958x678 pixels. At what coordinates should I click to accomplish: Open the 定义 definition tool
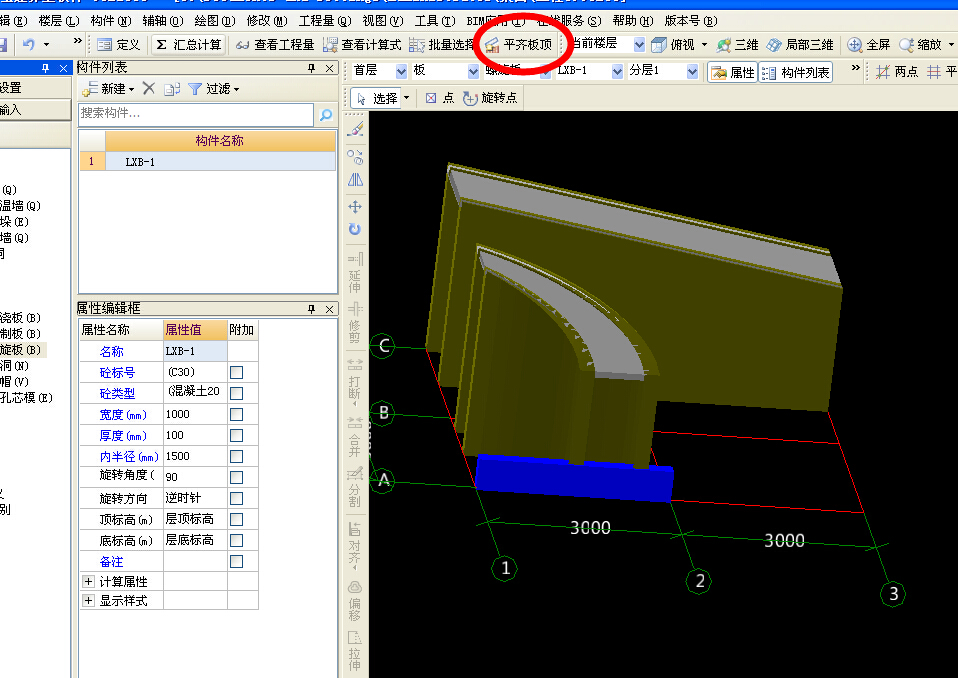[x=119, y=45]
